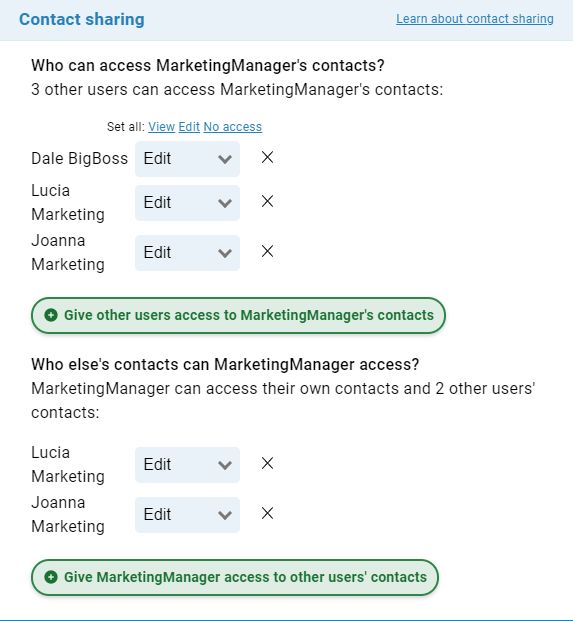
Task: Open Joanna Marketing permission dropdown in first list
Action: point(187,253)
